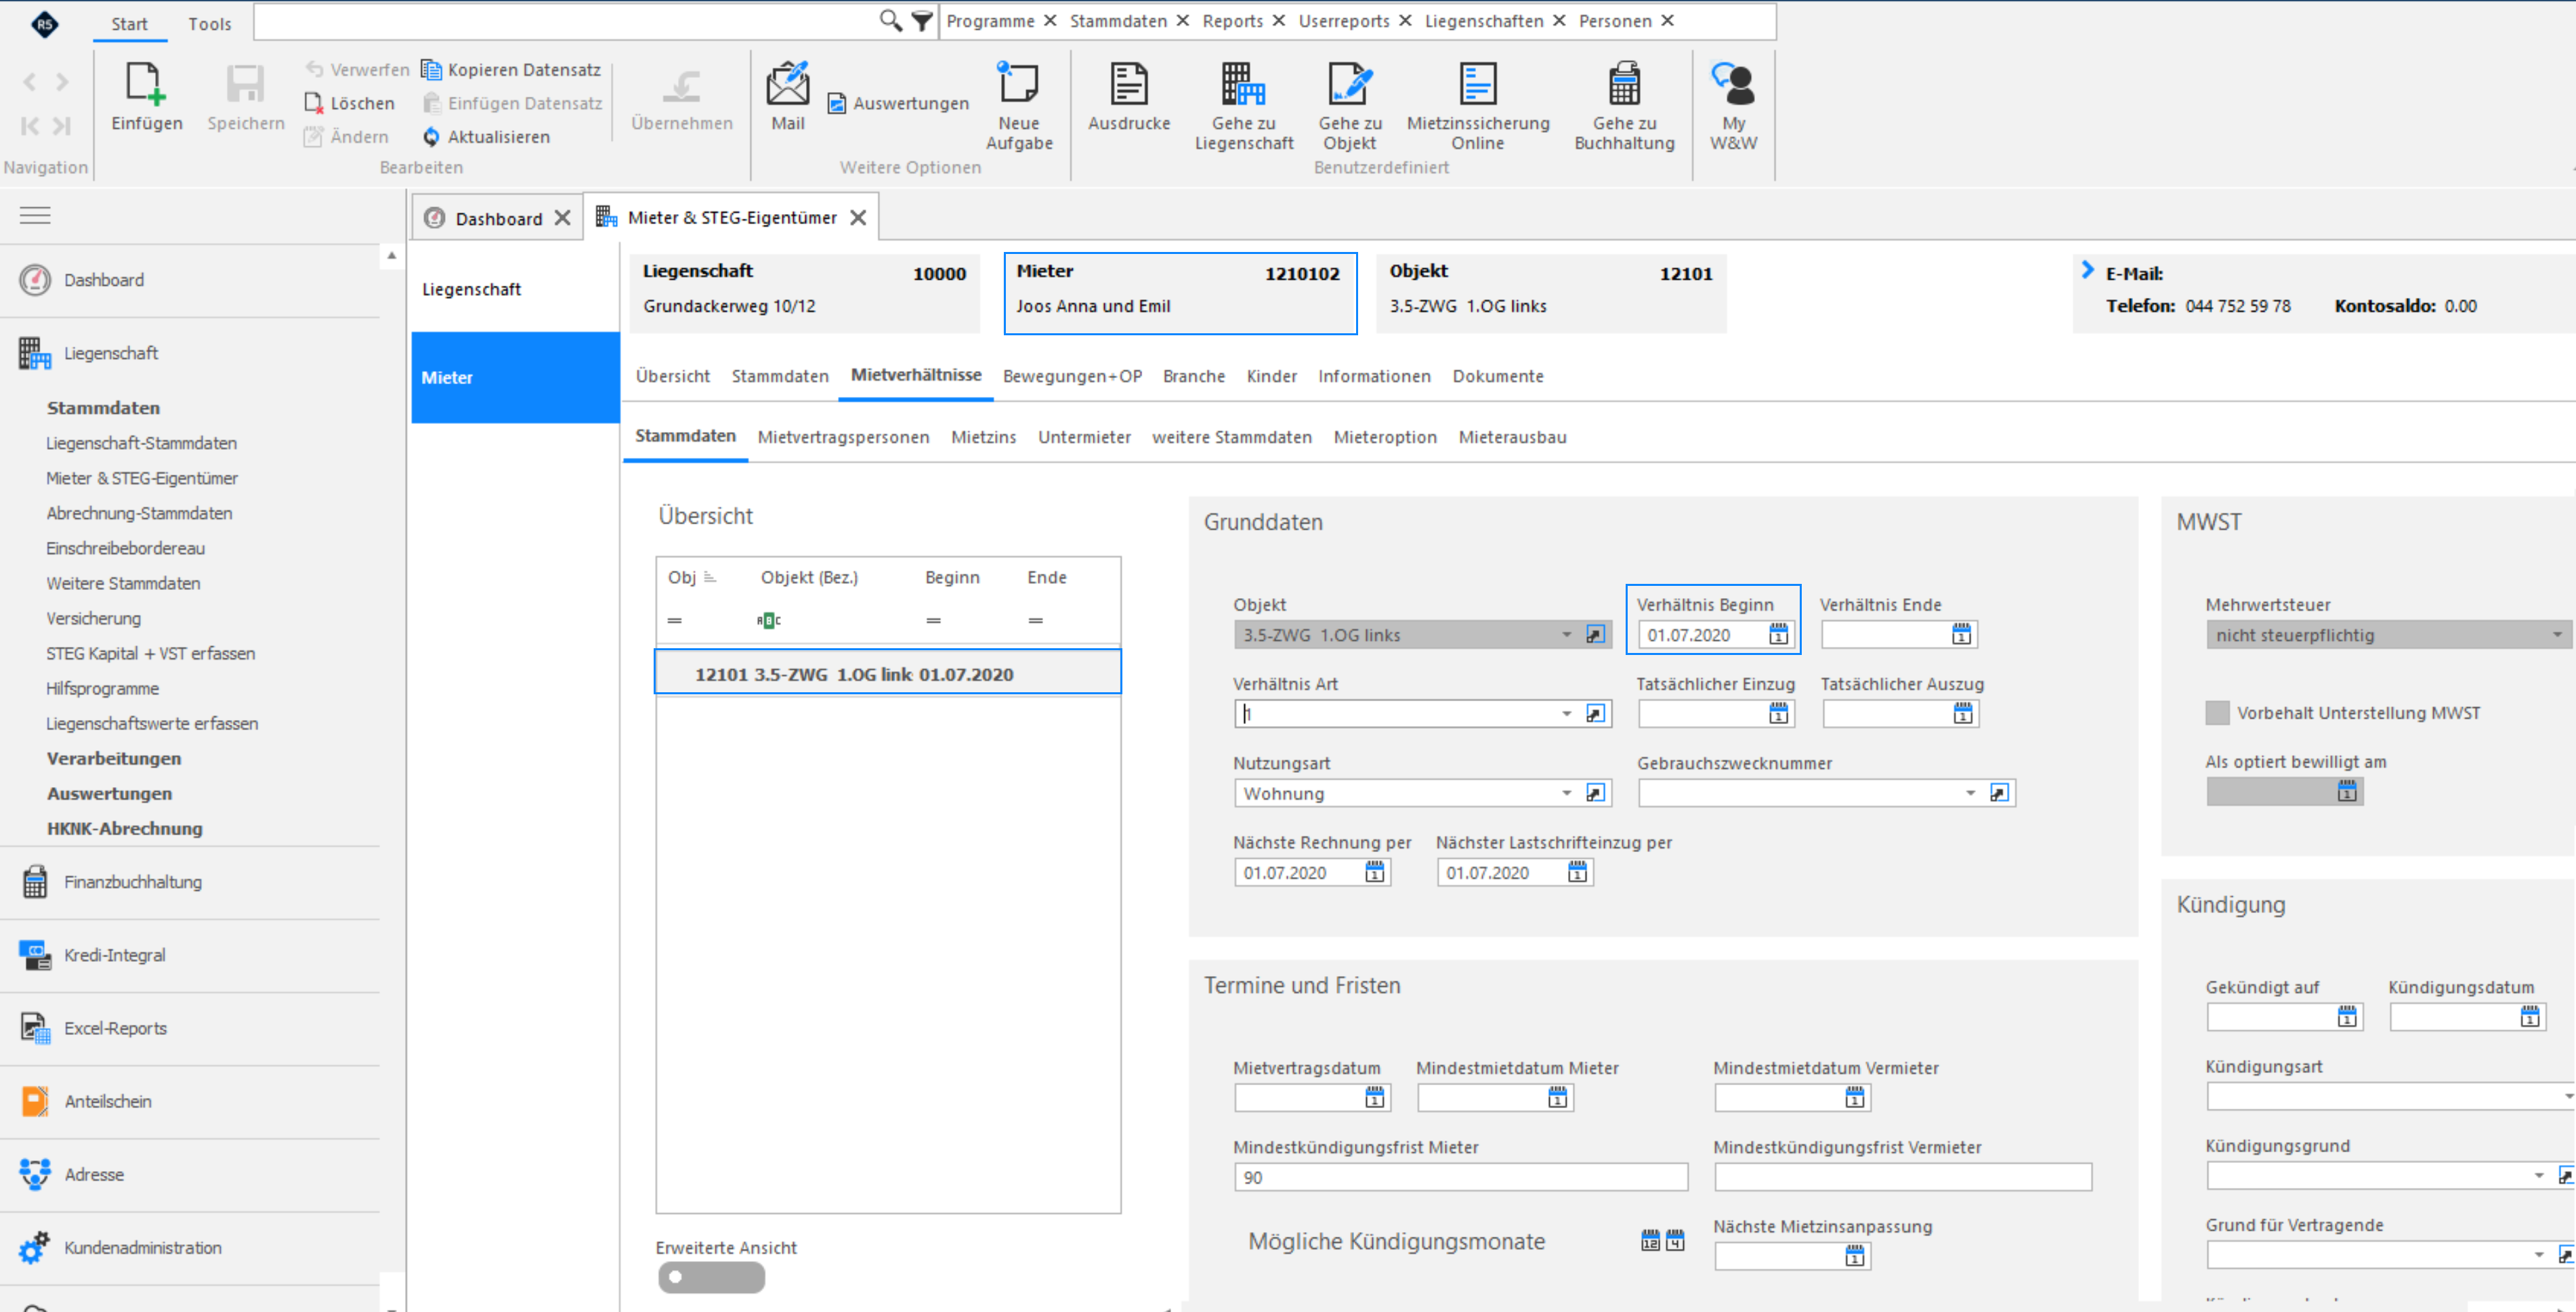Viewport: 2576px width, 1312px height.
Task: Check Vorbehalt Unterstellung MWST checkbox
Action: coord(2217,713)
